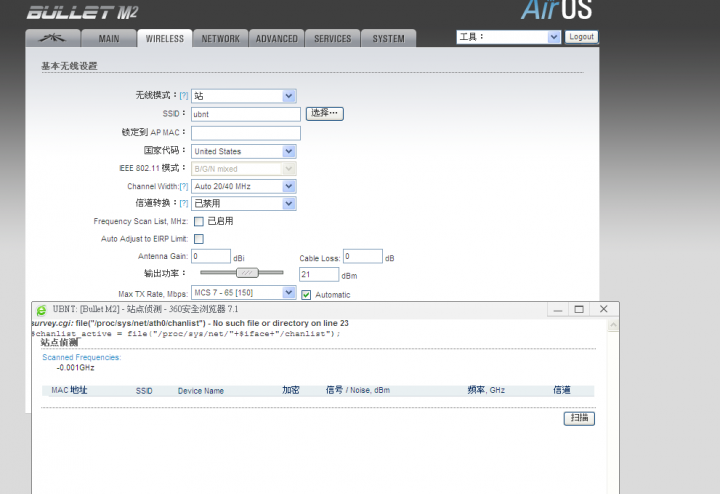
Task: Switch to the NETWORK tab
Action: [220, 38]
